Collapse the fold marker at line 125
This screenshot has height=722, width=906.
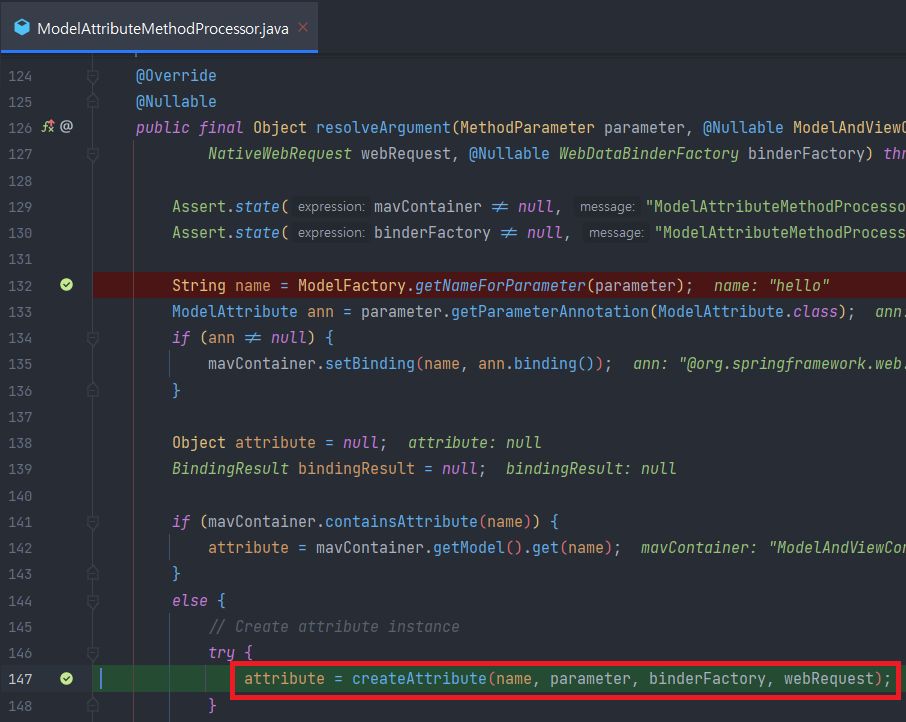pyautogui.click(x=92, y=102)
